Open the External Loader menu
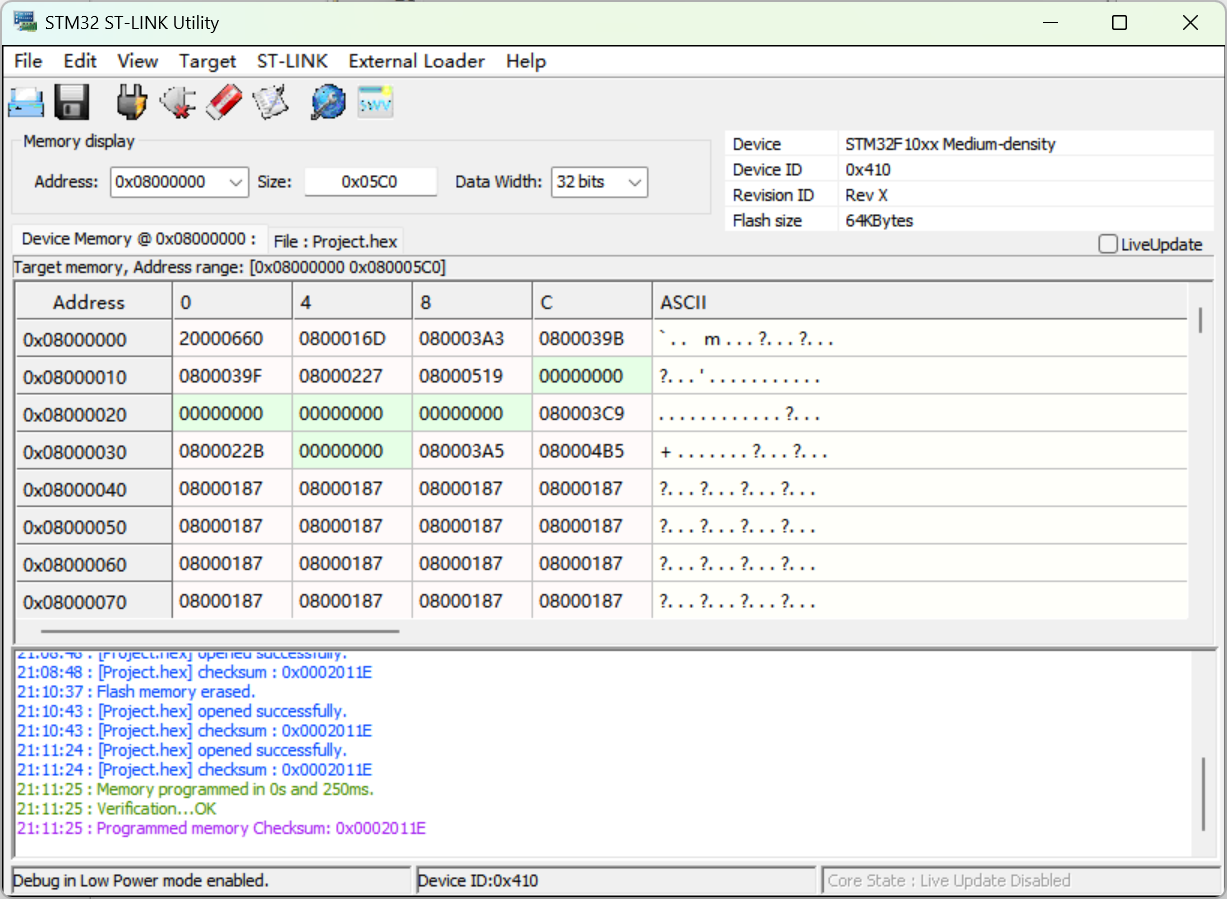The height and width of the screenshot is (899, 1227). [x=416, y=61]
